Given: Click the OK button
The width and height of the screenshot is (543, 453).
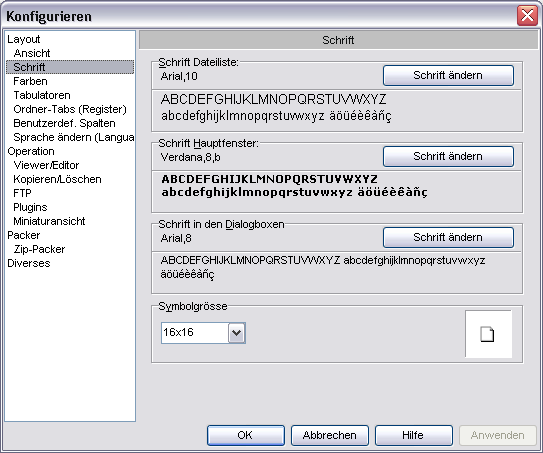Looking at the screenshot, I should click(x=246, y=435).
